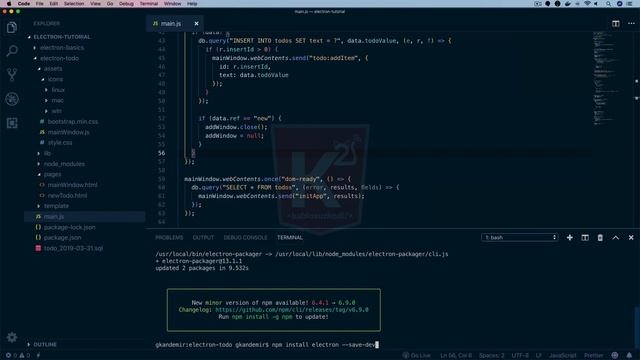The image size is (640, 360).
Task: Click the Go Live status bar button
Action: click(416, 355)
